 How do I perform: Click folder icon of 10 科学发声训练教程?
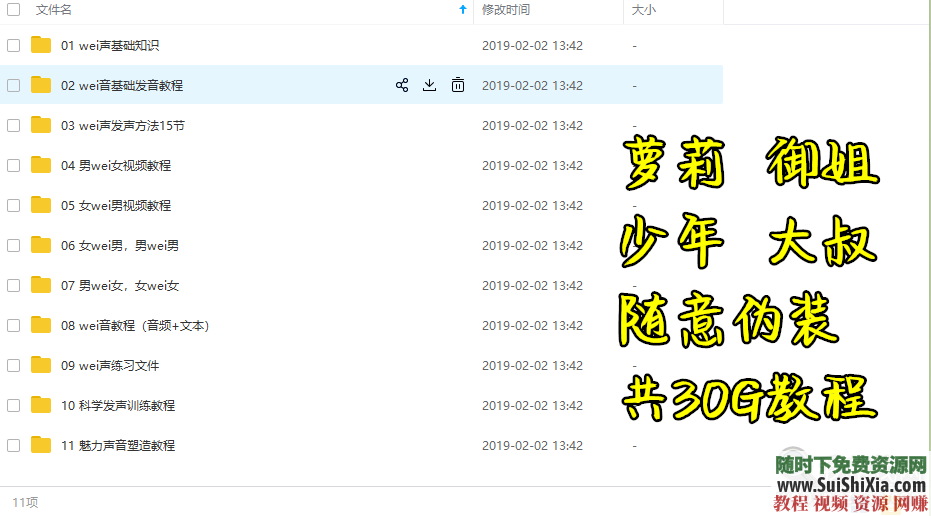point(41,405)
